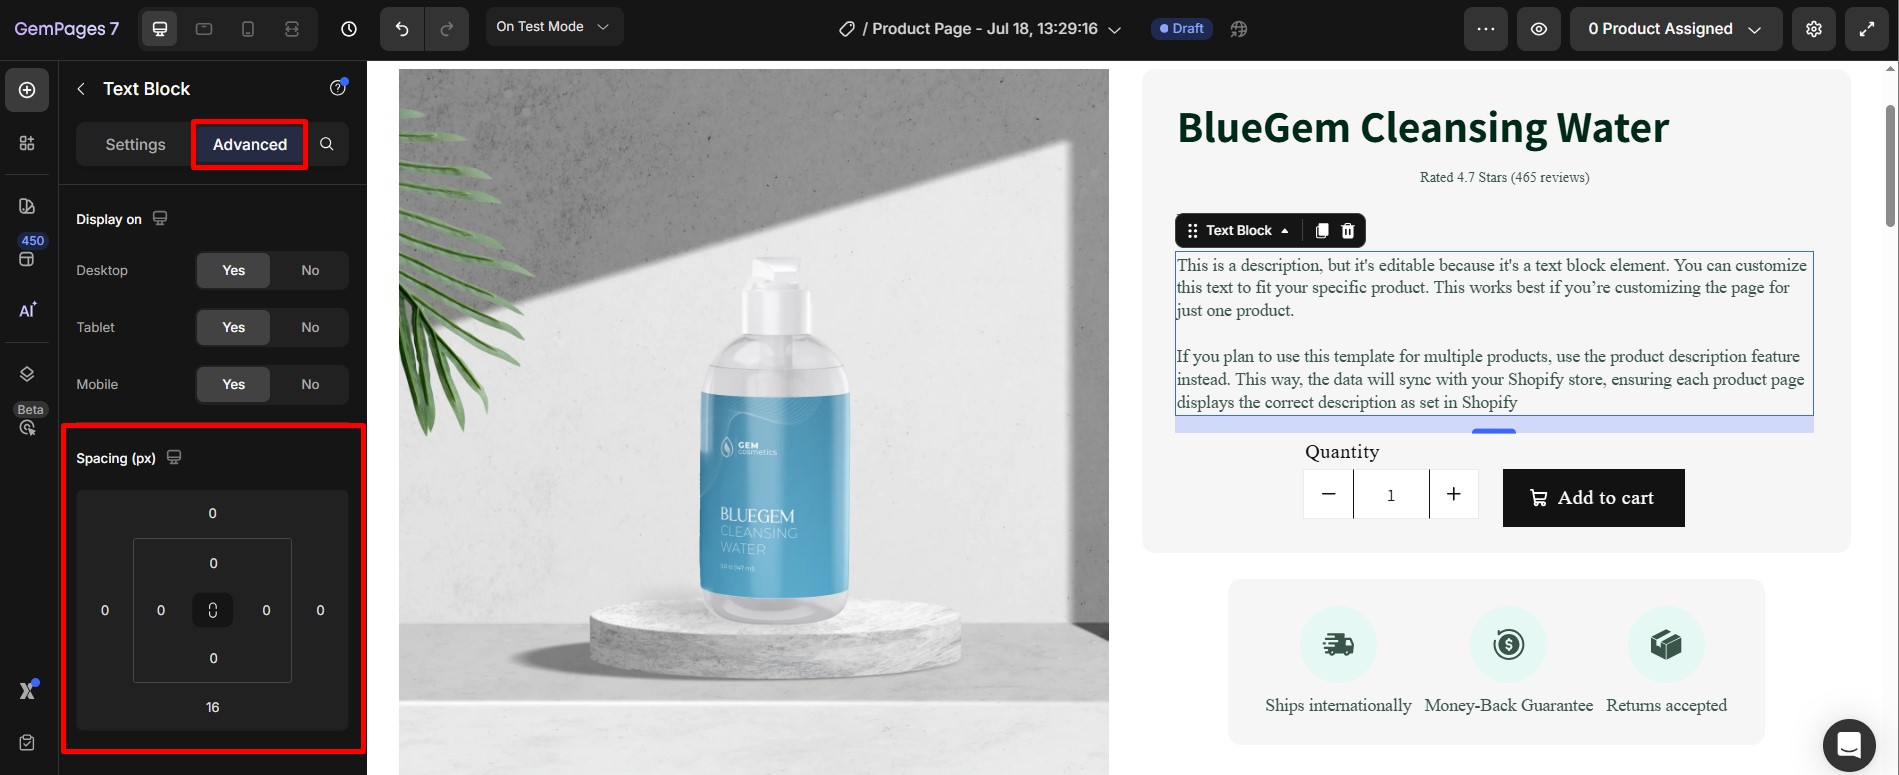The width and height of the screenshot is (1899, 775).
Task: Set Mobile display to Yes
Action: coord(233,384)
